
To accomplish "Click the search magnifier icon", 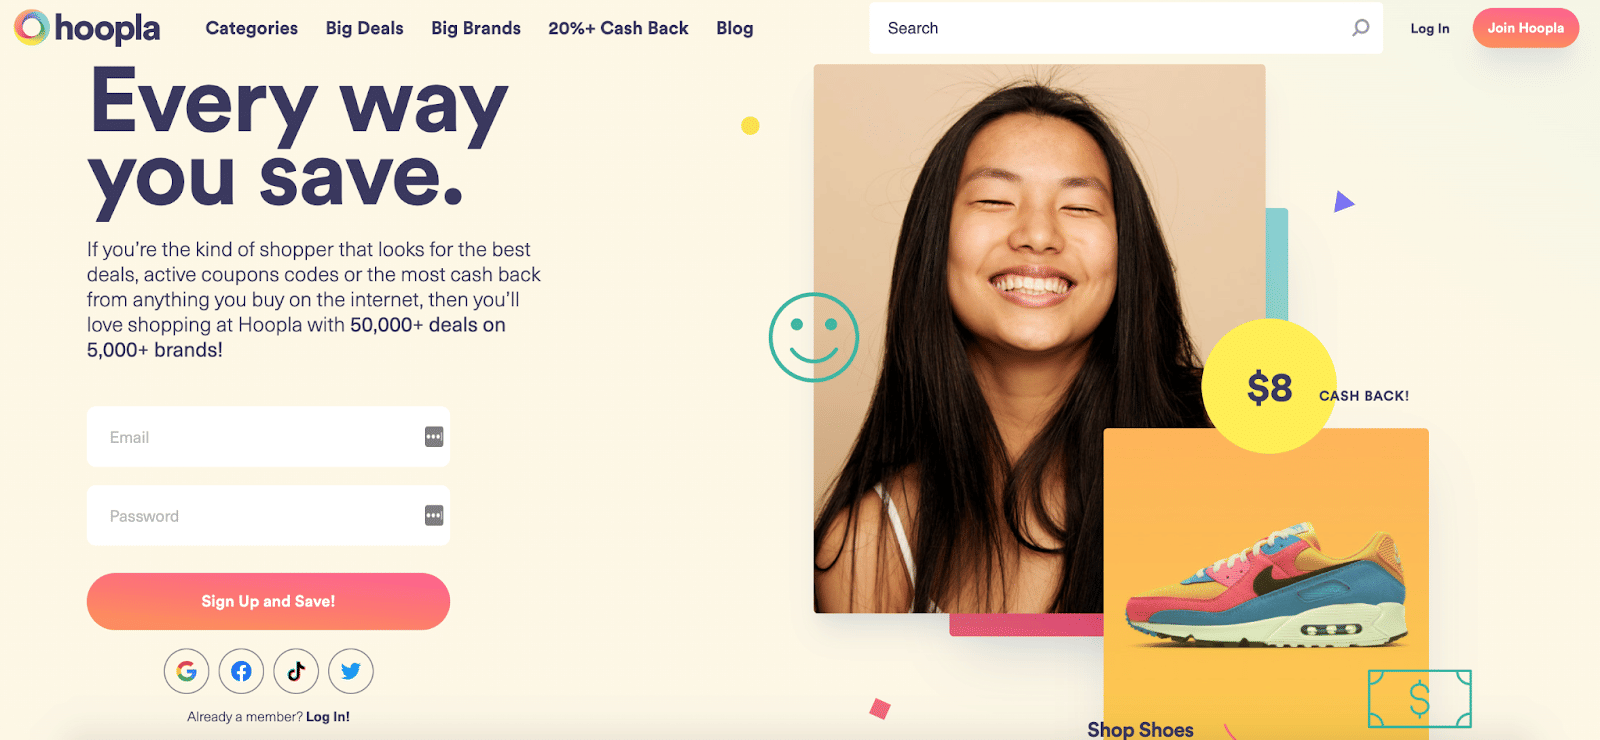I will point(1360,28).
